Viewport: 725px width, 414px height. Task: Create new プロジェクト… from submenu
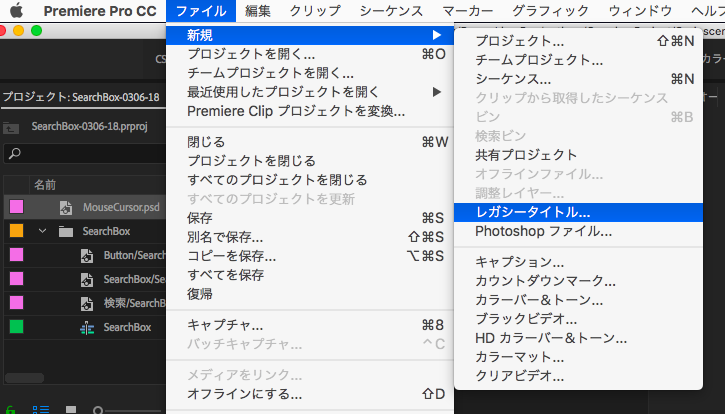(578, 41)
